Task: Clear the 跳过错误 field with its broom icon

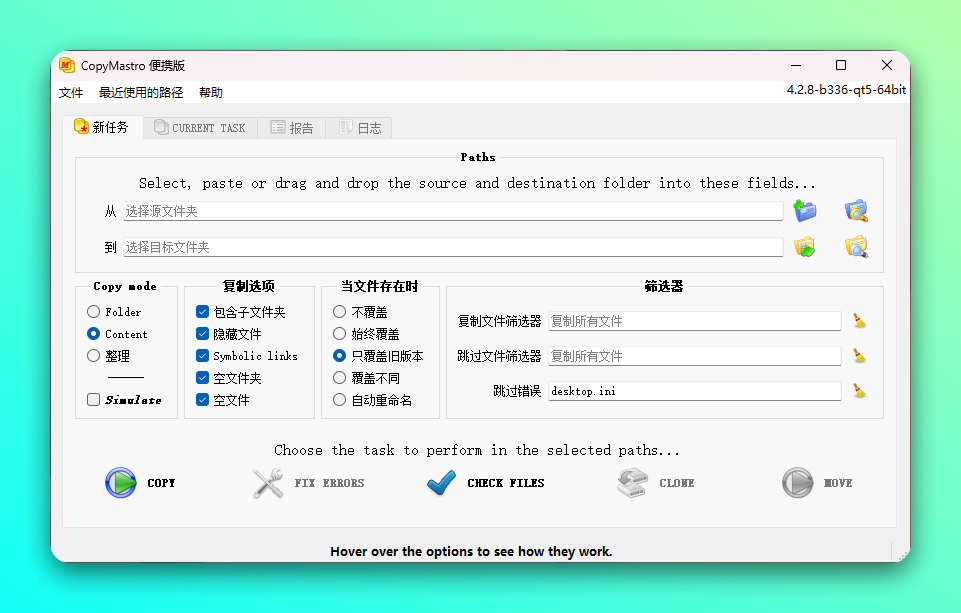Action: click(860, 390)
